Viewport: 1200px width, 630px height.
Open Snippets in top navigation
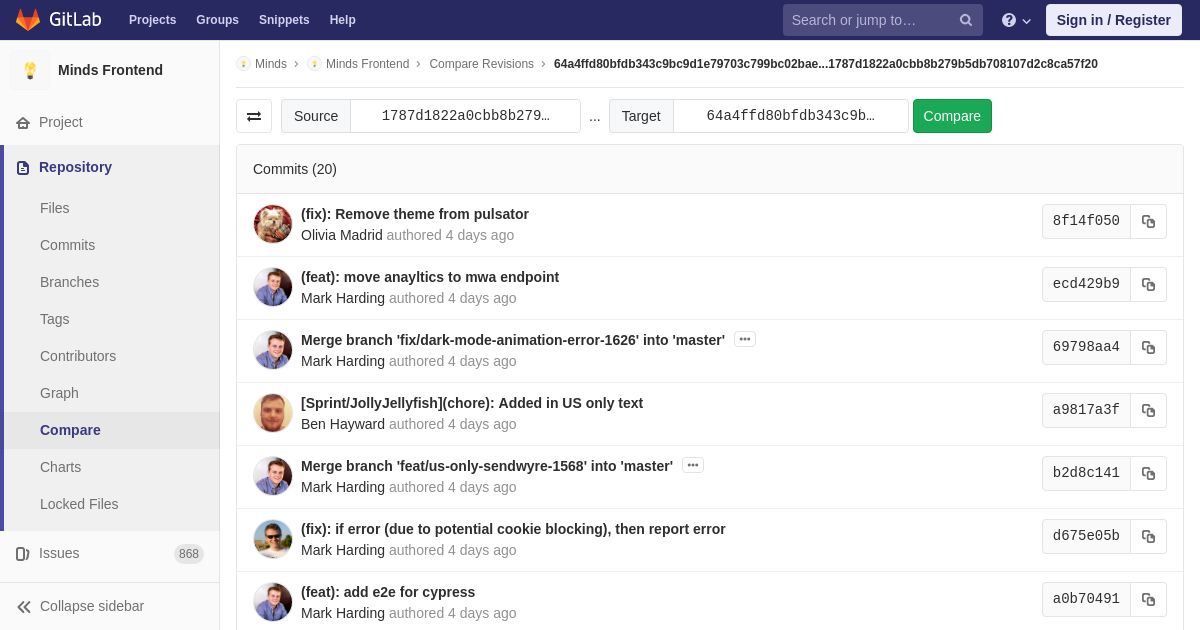[284, 20]
